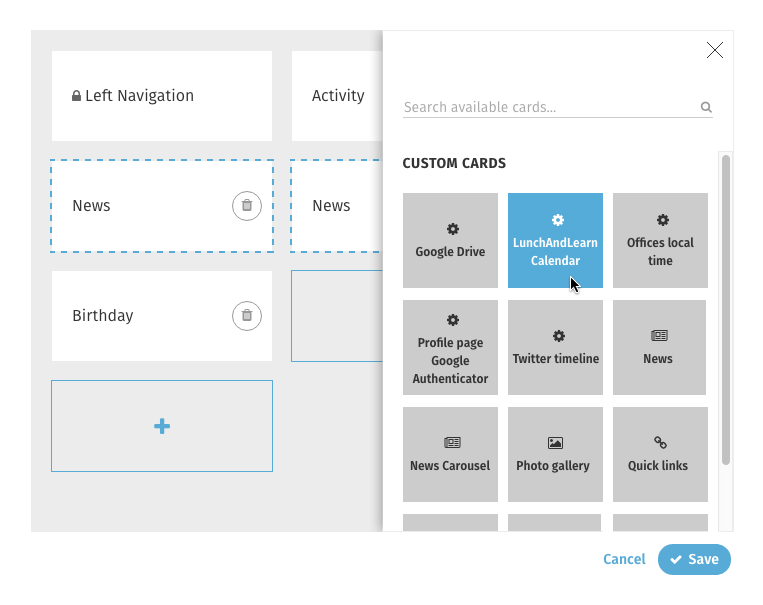This screenshot has height=605, width=763.
Task: Pick the Photo gallery card
Action: point(555,455)
